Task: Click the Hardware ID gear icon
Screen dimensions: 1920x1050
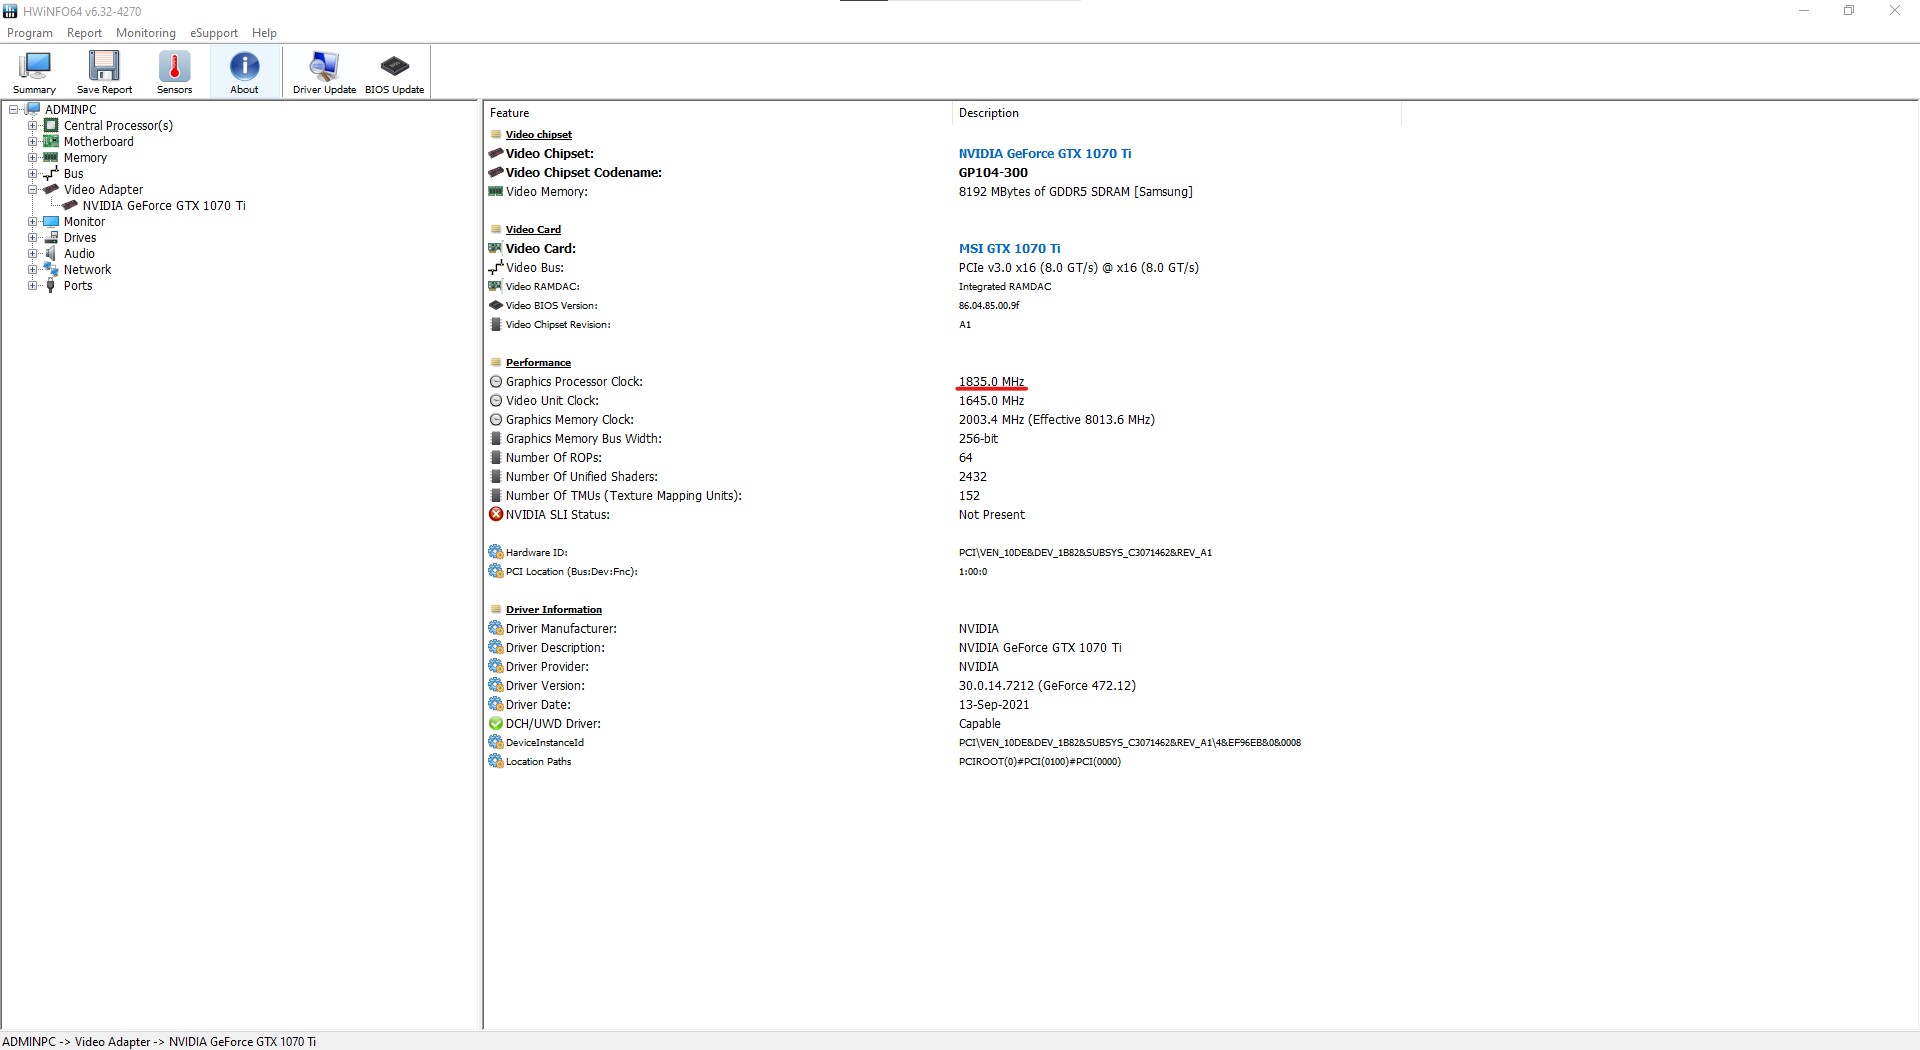Action: [496, 552]
